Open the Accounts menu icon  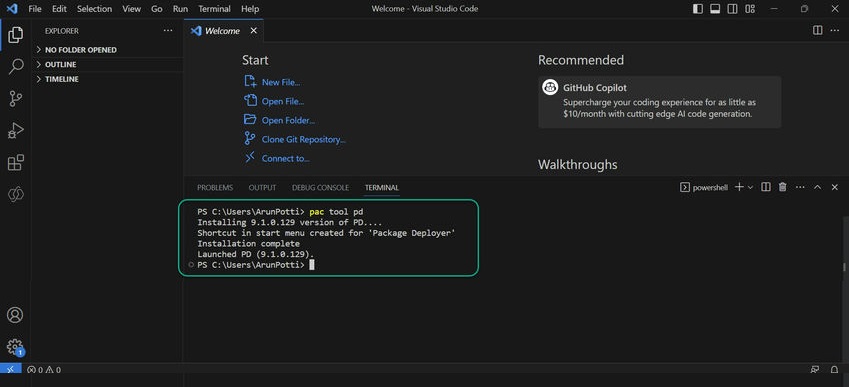tap(15, 315)
